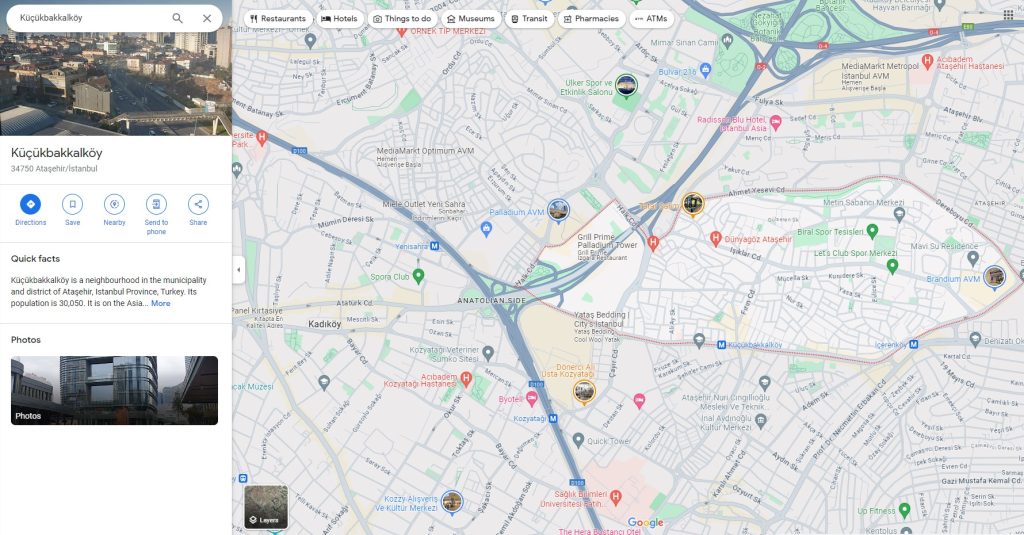Open the Photos thumbnail
The height and width of the screenshot is (535, 1024).
point(114,390)
